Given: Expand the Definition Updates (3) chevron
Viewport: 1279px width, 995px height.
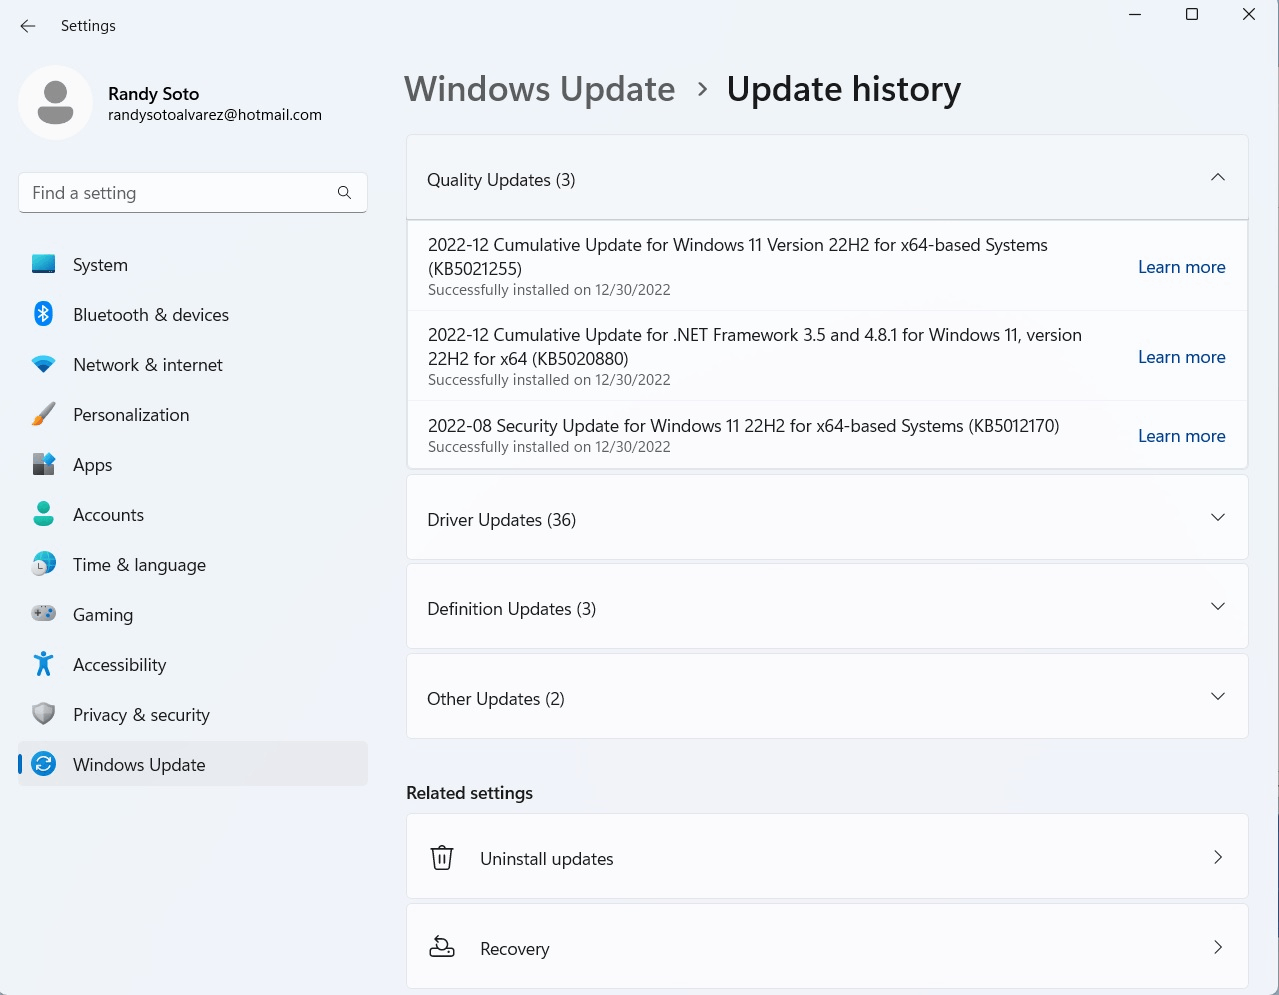Looking at the screenshot, I should 1218,607.
